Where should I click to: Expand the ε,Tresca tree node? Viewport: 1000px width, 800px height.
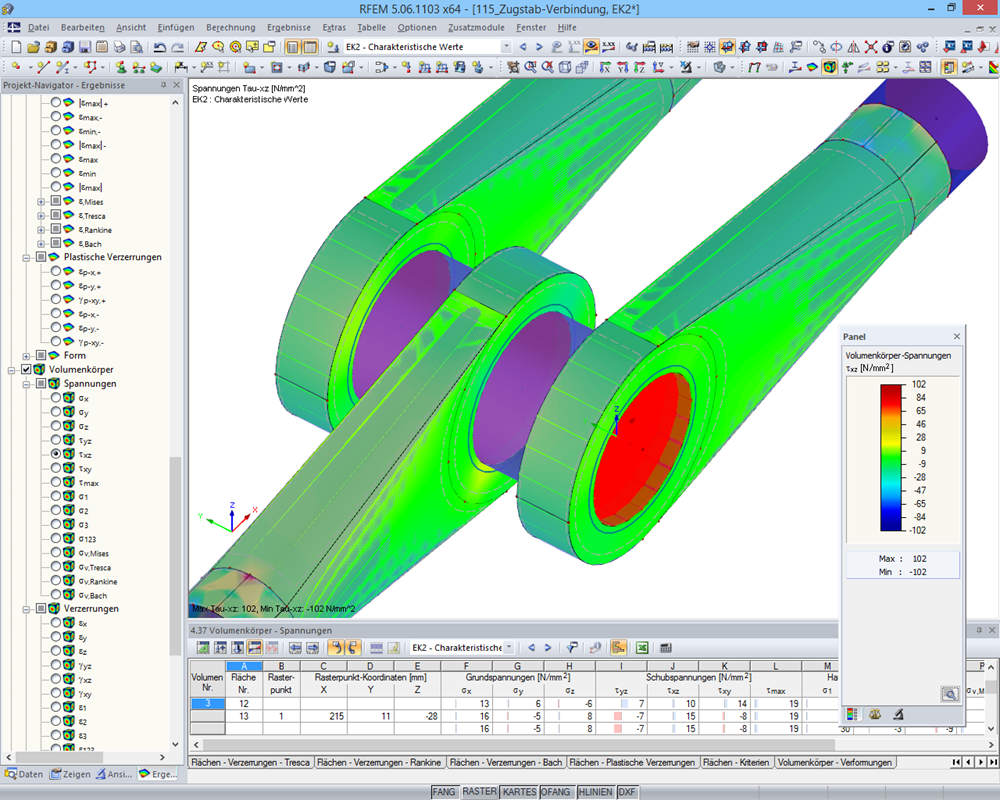pos(41,216)
